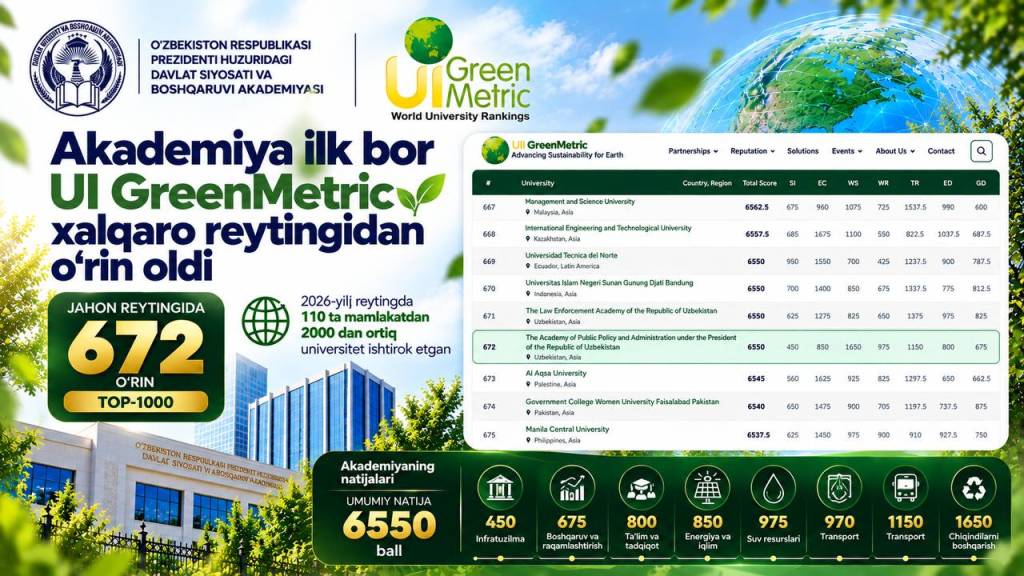
Task: Click the location pin beside Malaysia, Asia
Action: click(x=528, y=212)
